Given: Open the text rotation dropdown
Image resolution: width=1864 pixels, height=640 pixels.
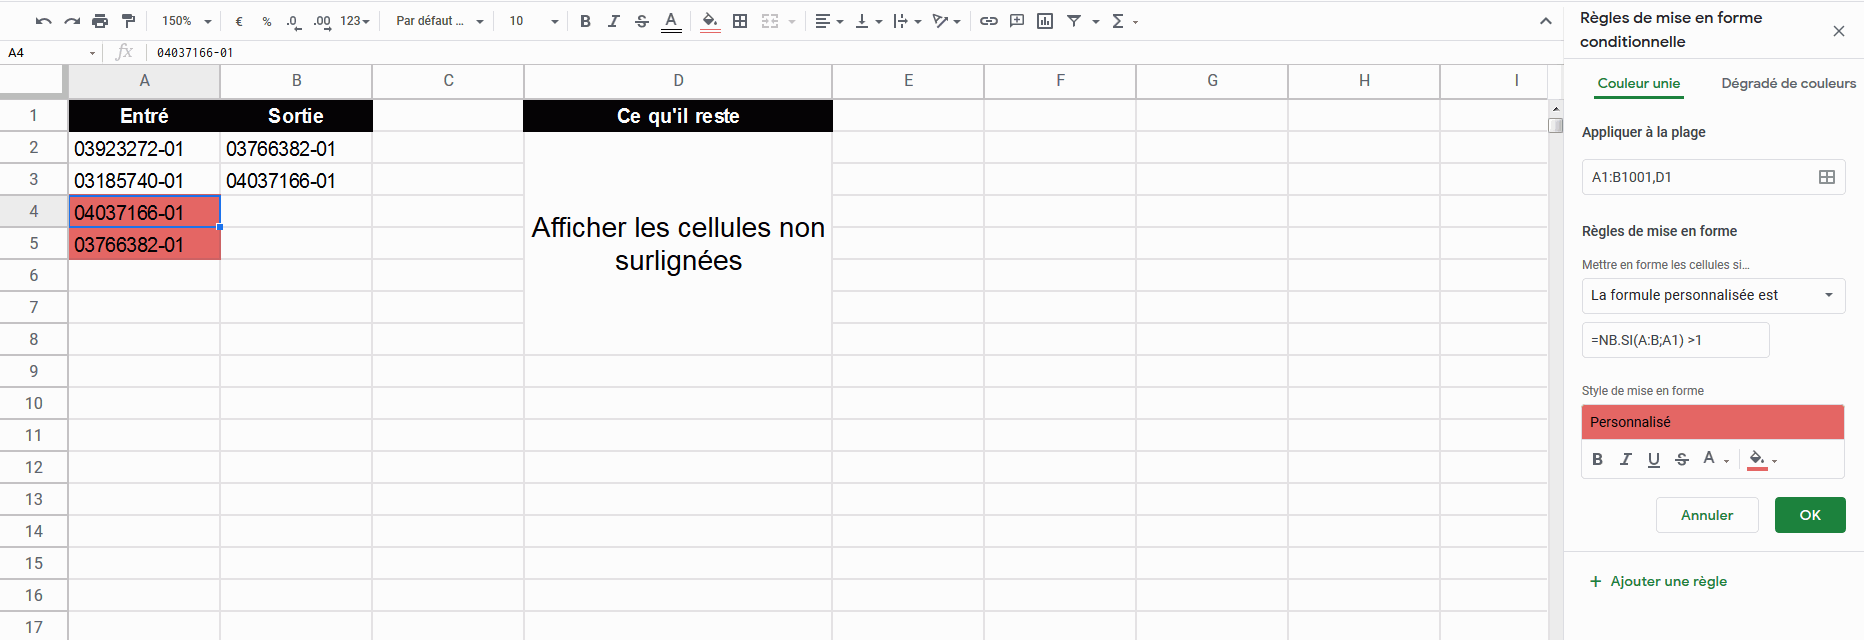Looking at the screenshot, I should coord(946,21).
